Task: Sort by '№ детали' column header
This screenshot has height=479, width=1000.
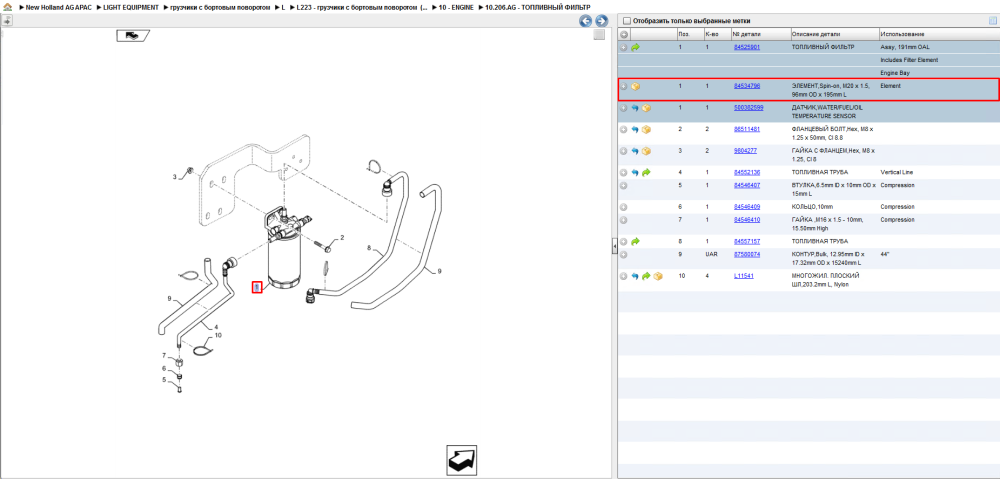Action: pyautogui.click(x=746, y=34)
